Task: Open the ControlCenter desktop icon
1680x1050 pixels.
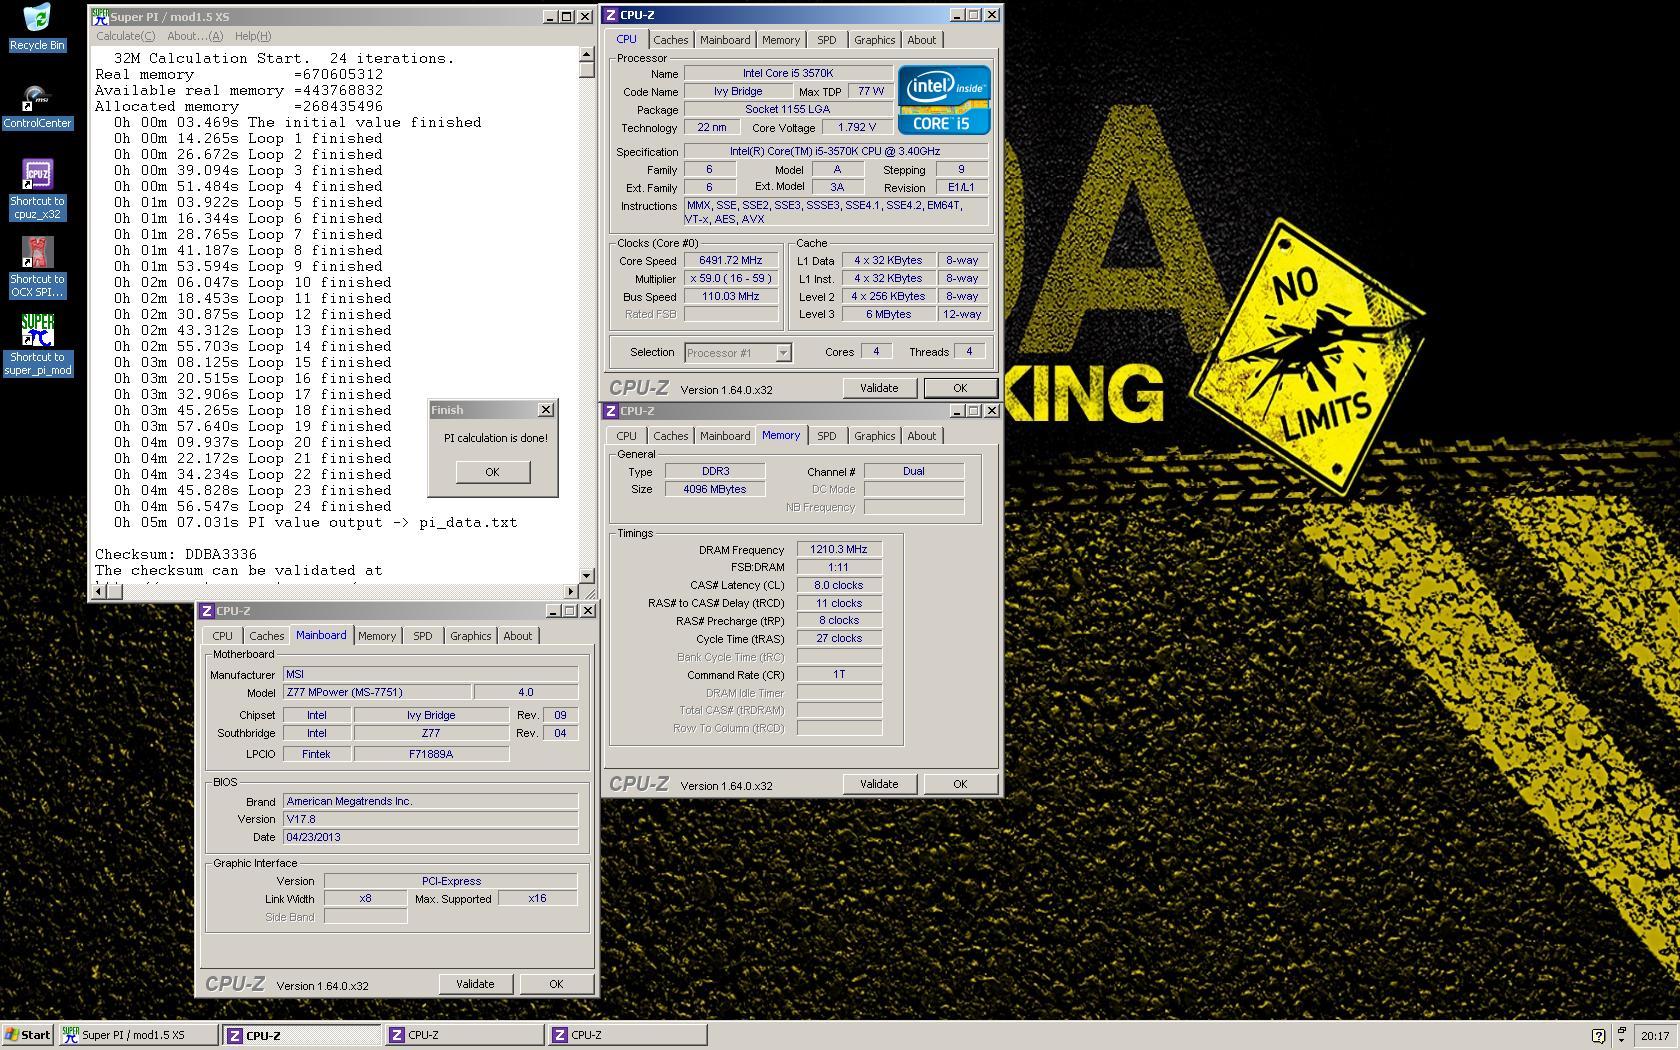Action: (x=37, y=107)
